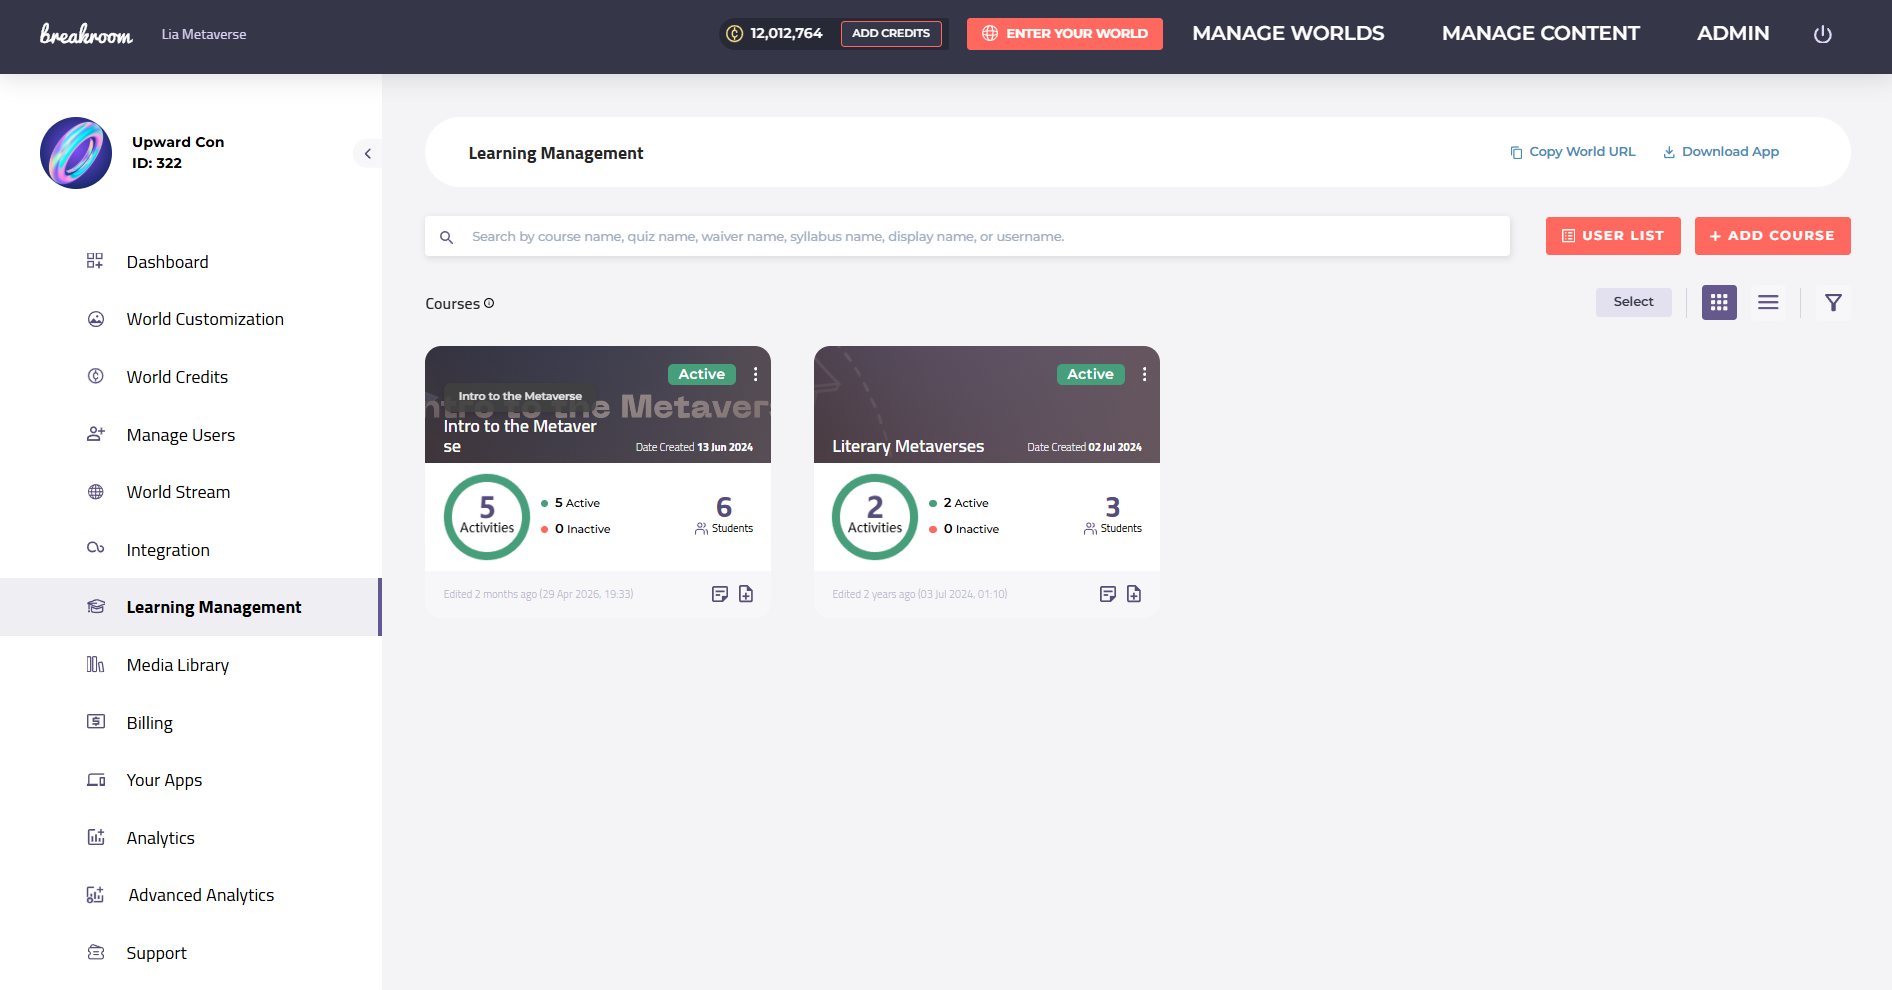The width and height of the screenshot is (1892, 990).
Task: Click the breakroom logo
Action: pos(86,34)
